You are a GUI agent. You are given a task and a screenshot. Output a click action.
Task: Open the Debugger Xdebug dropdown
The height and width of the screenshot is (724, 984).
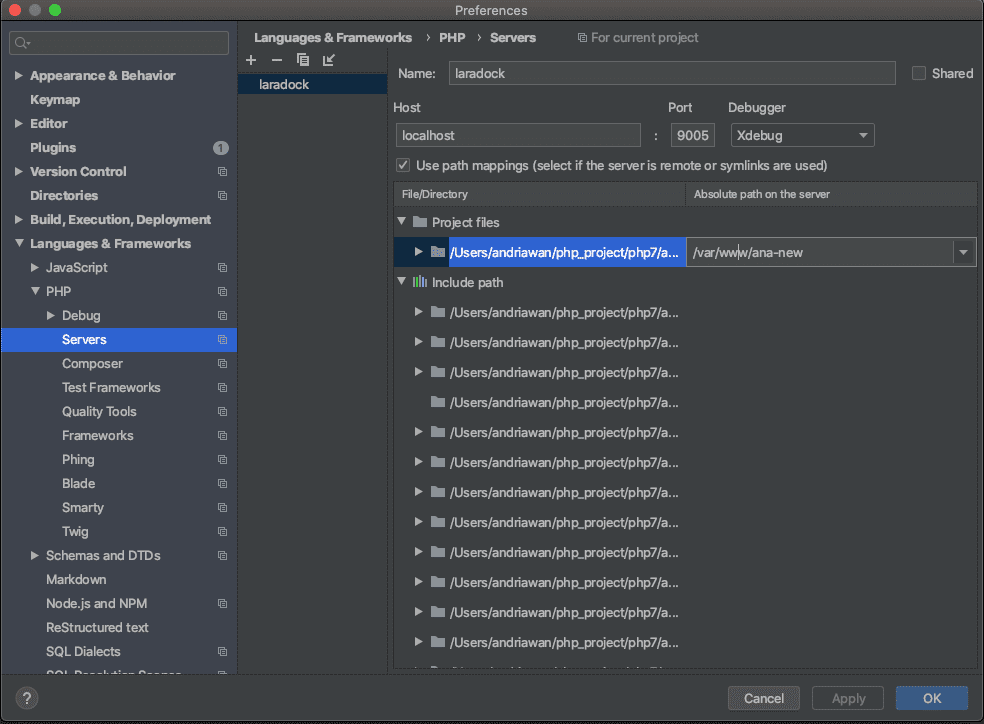point(802,135)
